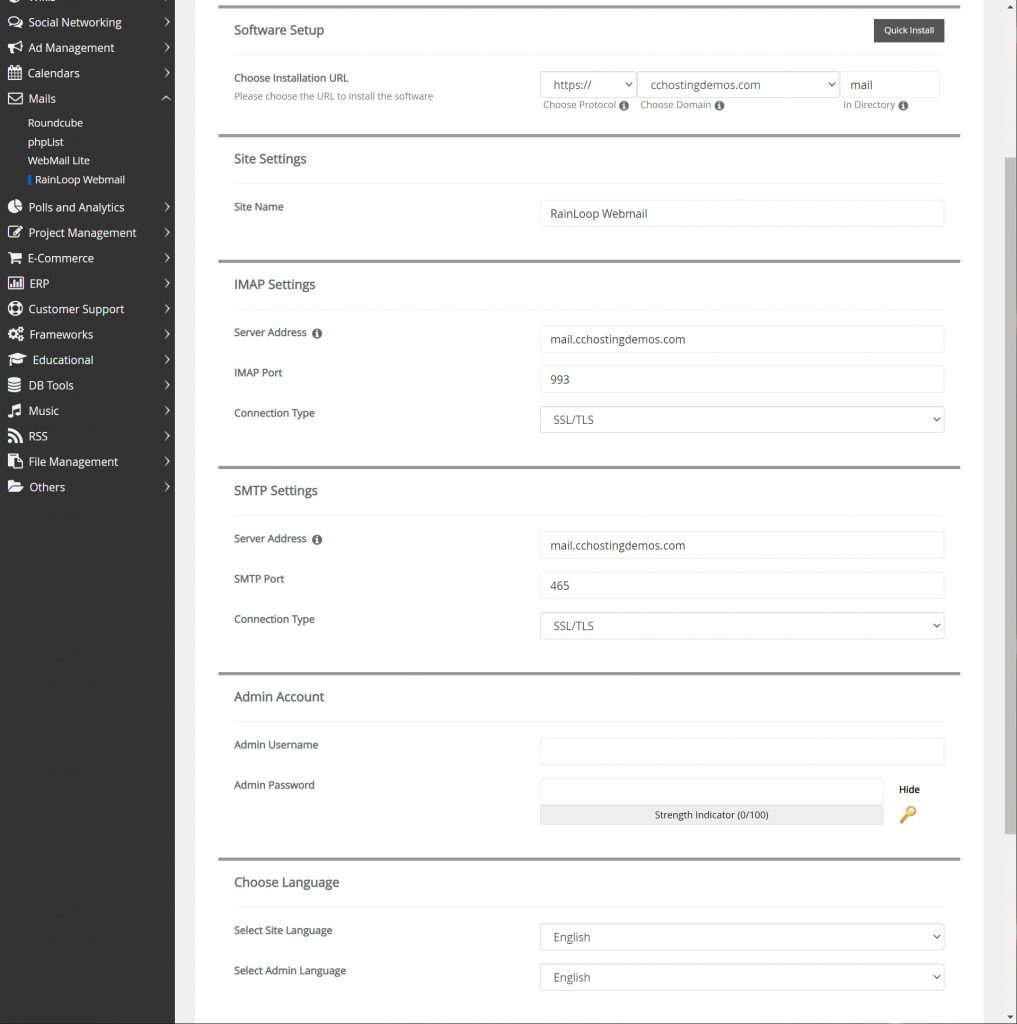This screenshot has height=1024, width=1017.
Task: Open the cchostingdemos.com domain dropdown
Action: 738,85
